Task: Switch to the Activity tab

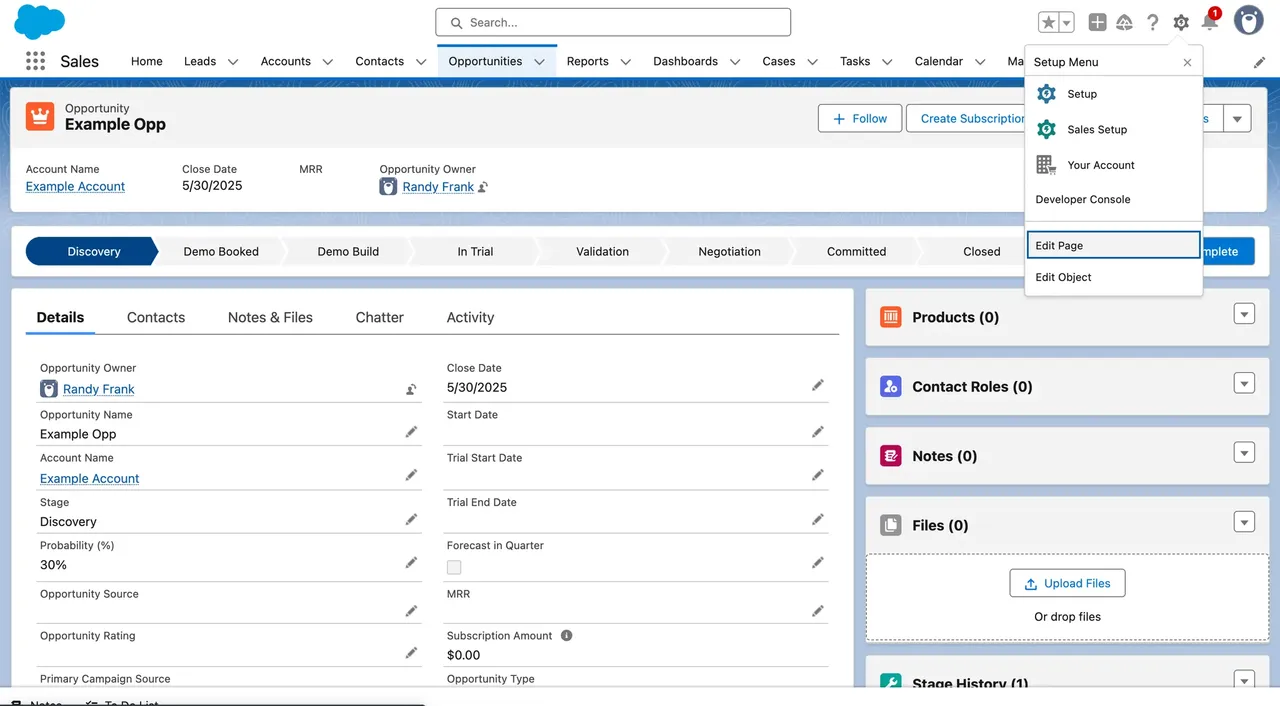Action: pyautogui.click(x=471, y=317)
